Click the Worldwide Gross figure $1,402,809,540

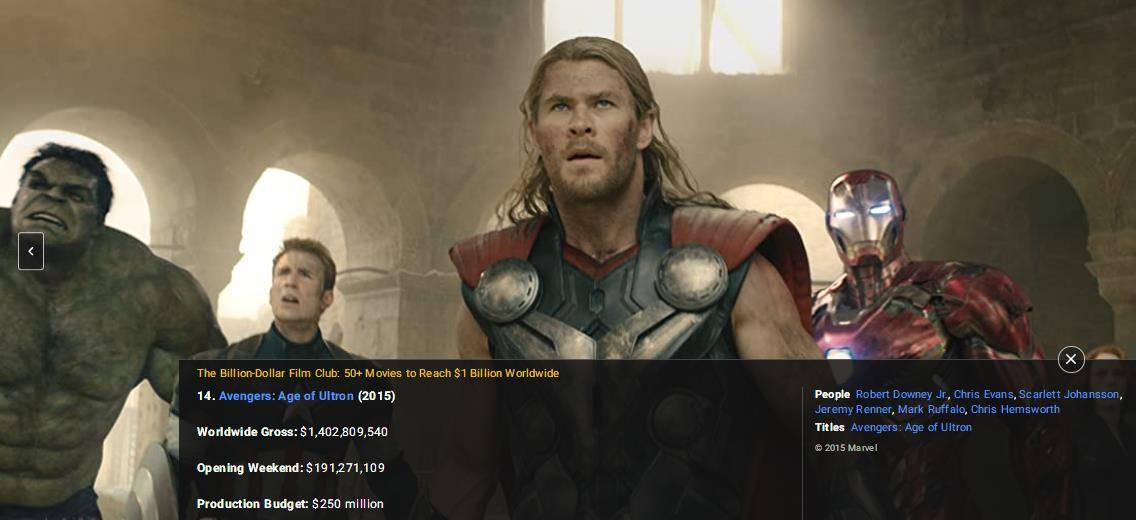[343, 432]
